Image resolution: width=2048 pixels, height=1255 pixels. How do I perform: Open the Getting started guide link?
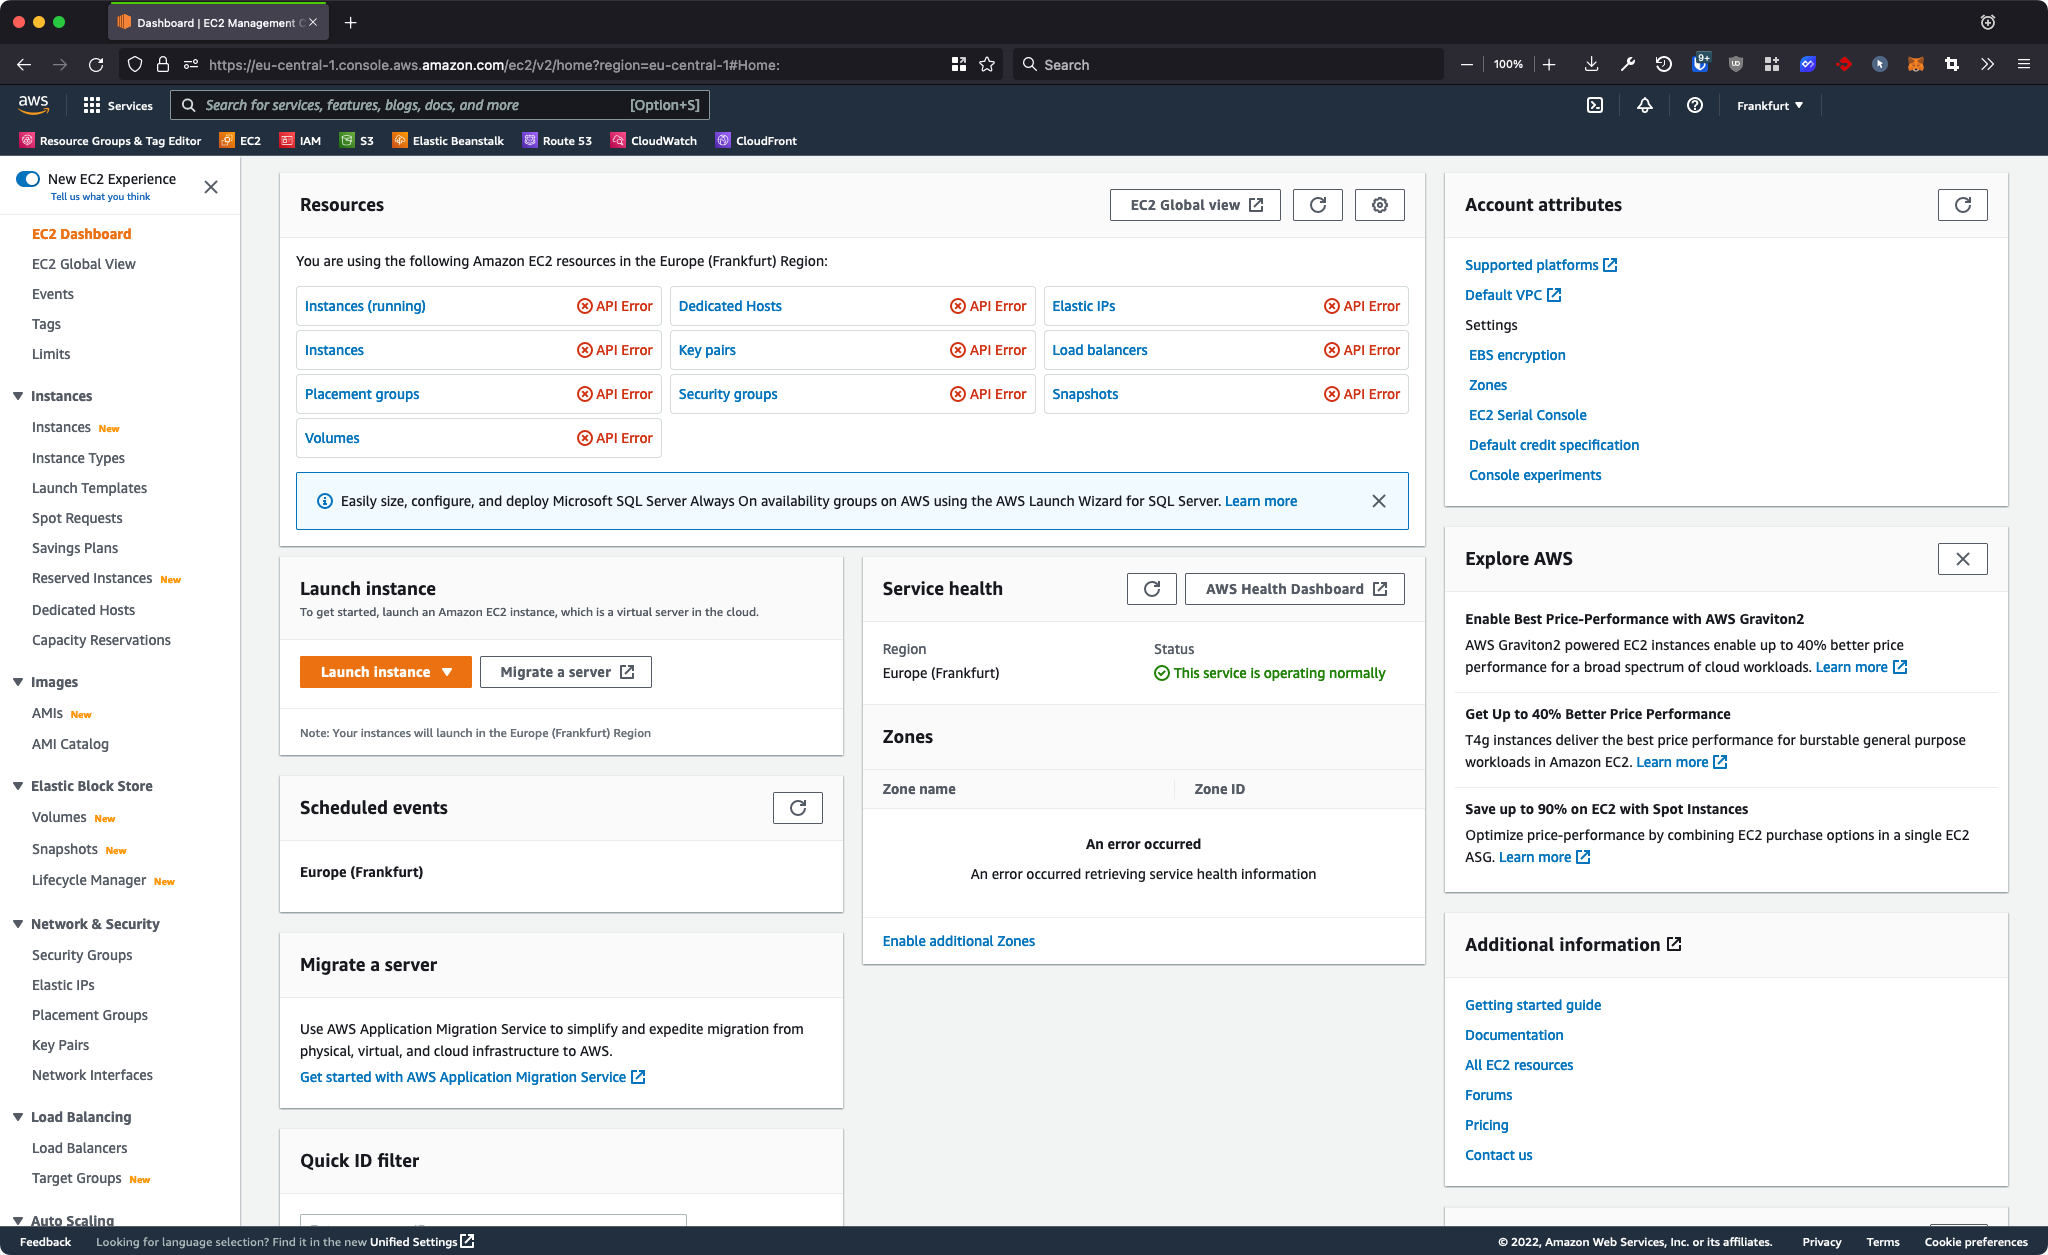point(1533,1005)
